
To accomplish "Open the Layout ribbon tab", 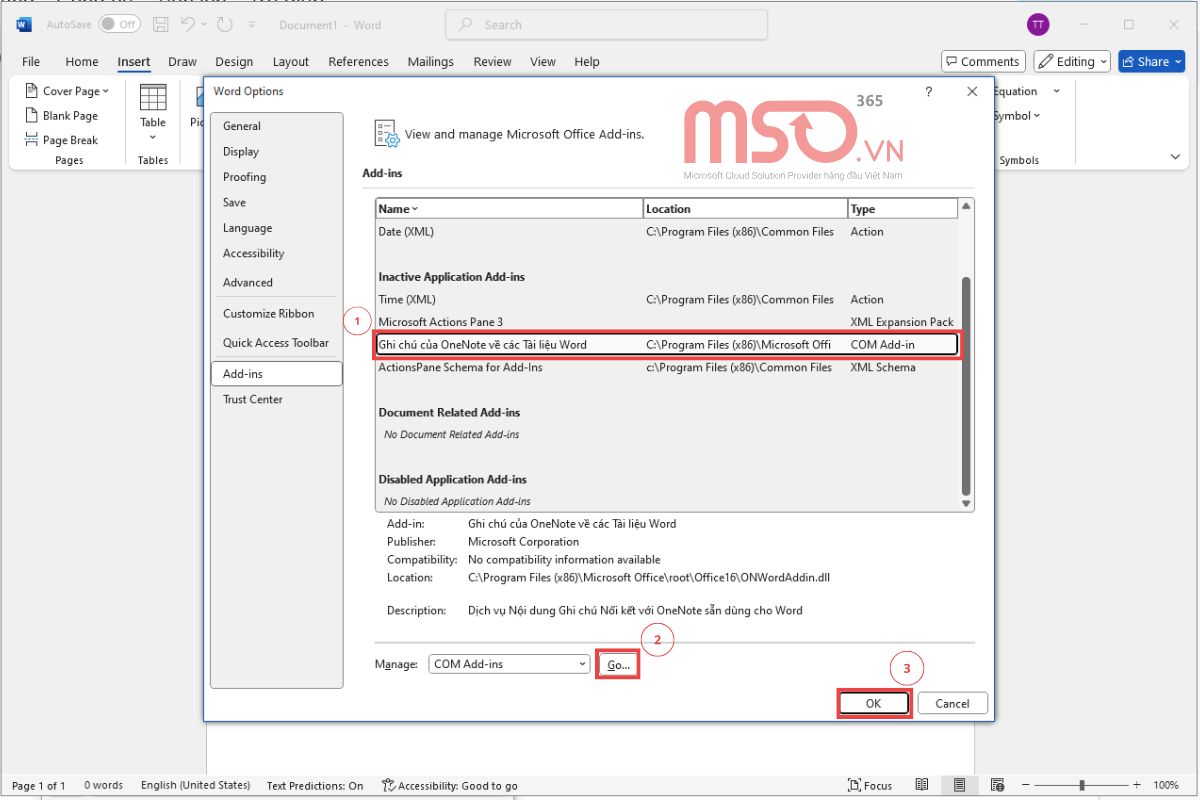I will pos(291,61).
